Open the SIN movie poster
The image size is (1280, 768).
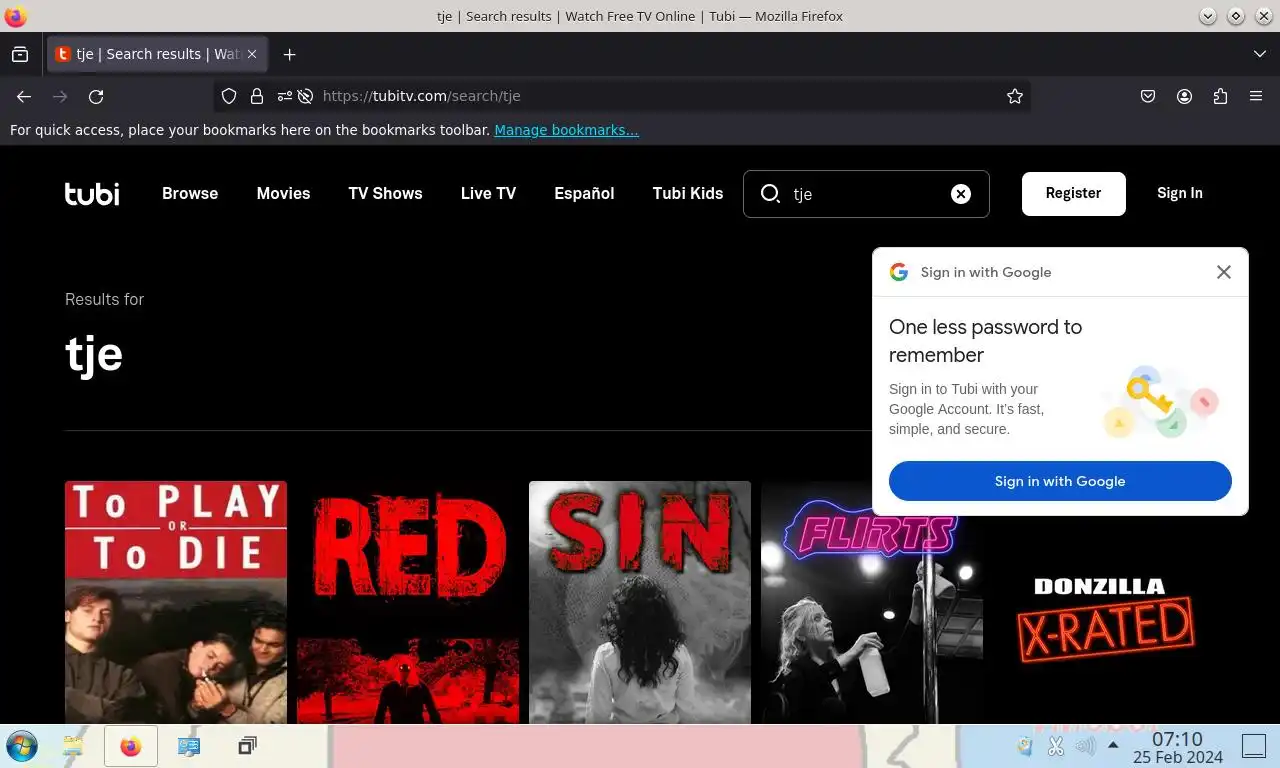pyautogui.click(x=640, y=602)
